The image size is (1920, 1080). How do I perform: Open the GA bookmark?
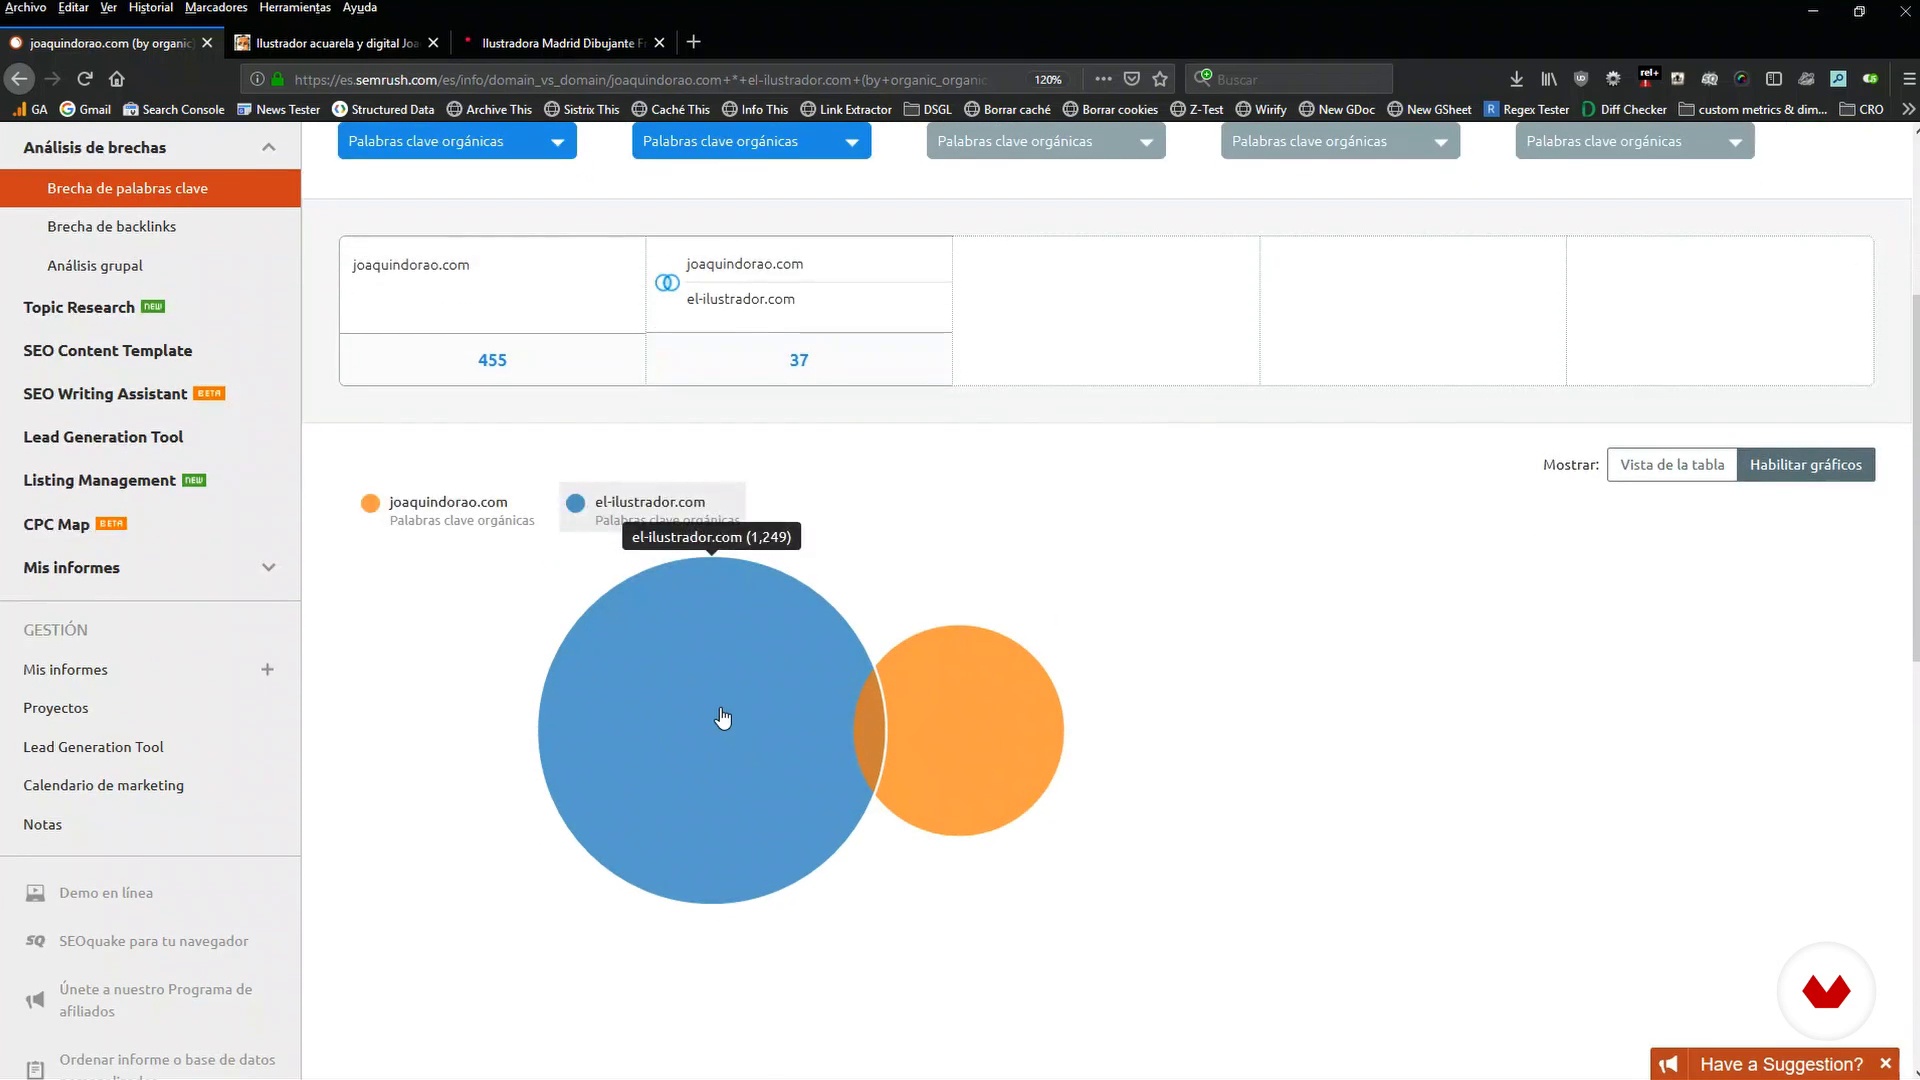click(30, 109)
